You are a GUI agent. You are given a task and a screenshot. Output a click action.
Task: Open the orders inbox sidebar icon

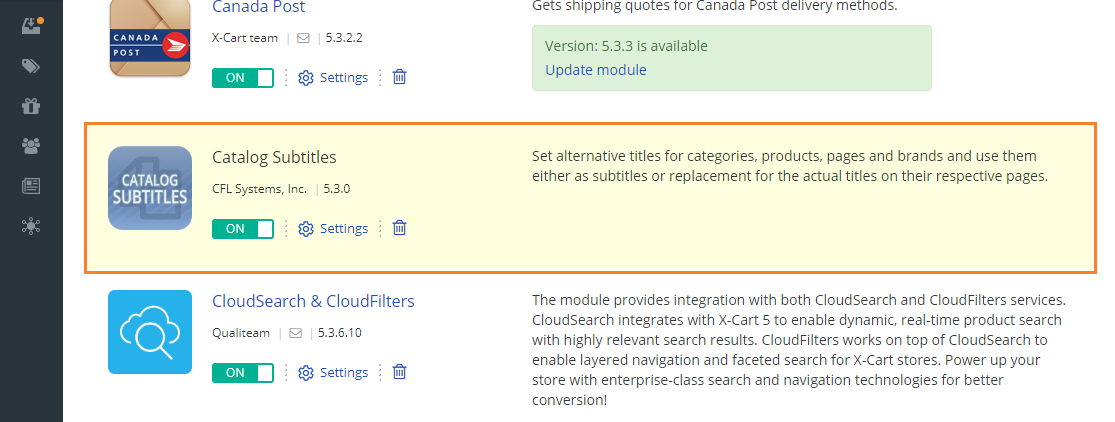tap(31, 26)
